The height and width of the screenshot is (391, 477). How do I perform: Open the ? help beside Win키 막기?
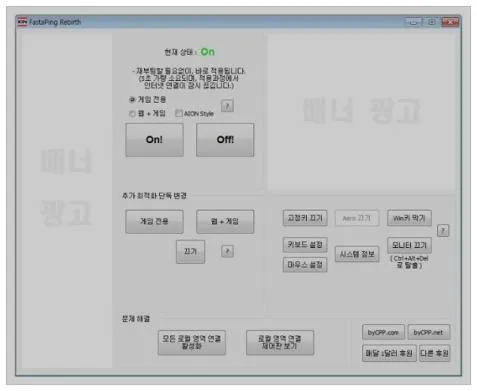click(443, 230)
